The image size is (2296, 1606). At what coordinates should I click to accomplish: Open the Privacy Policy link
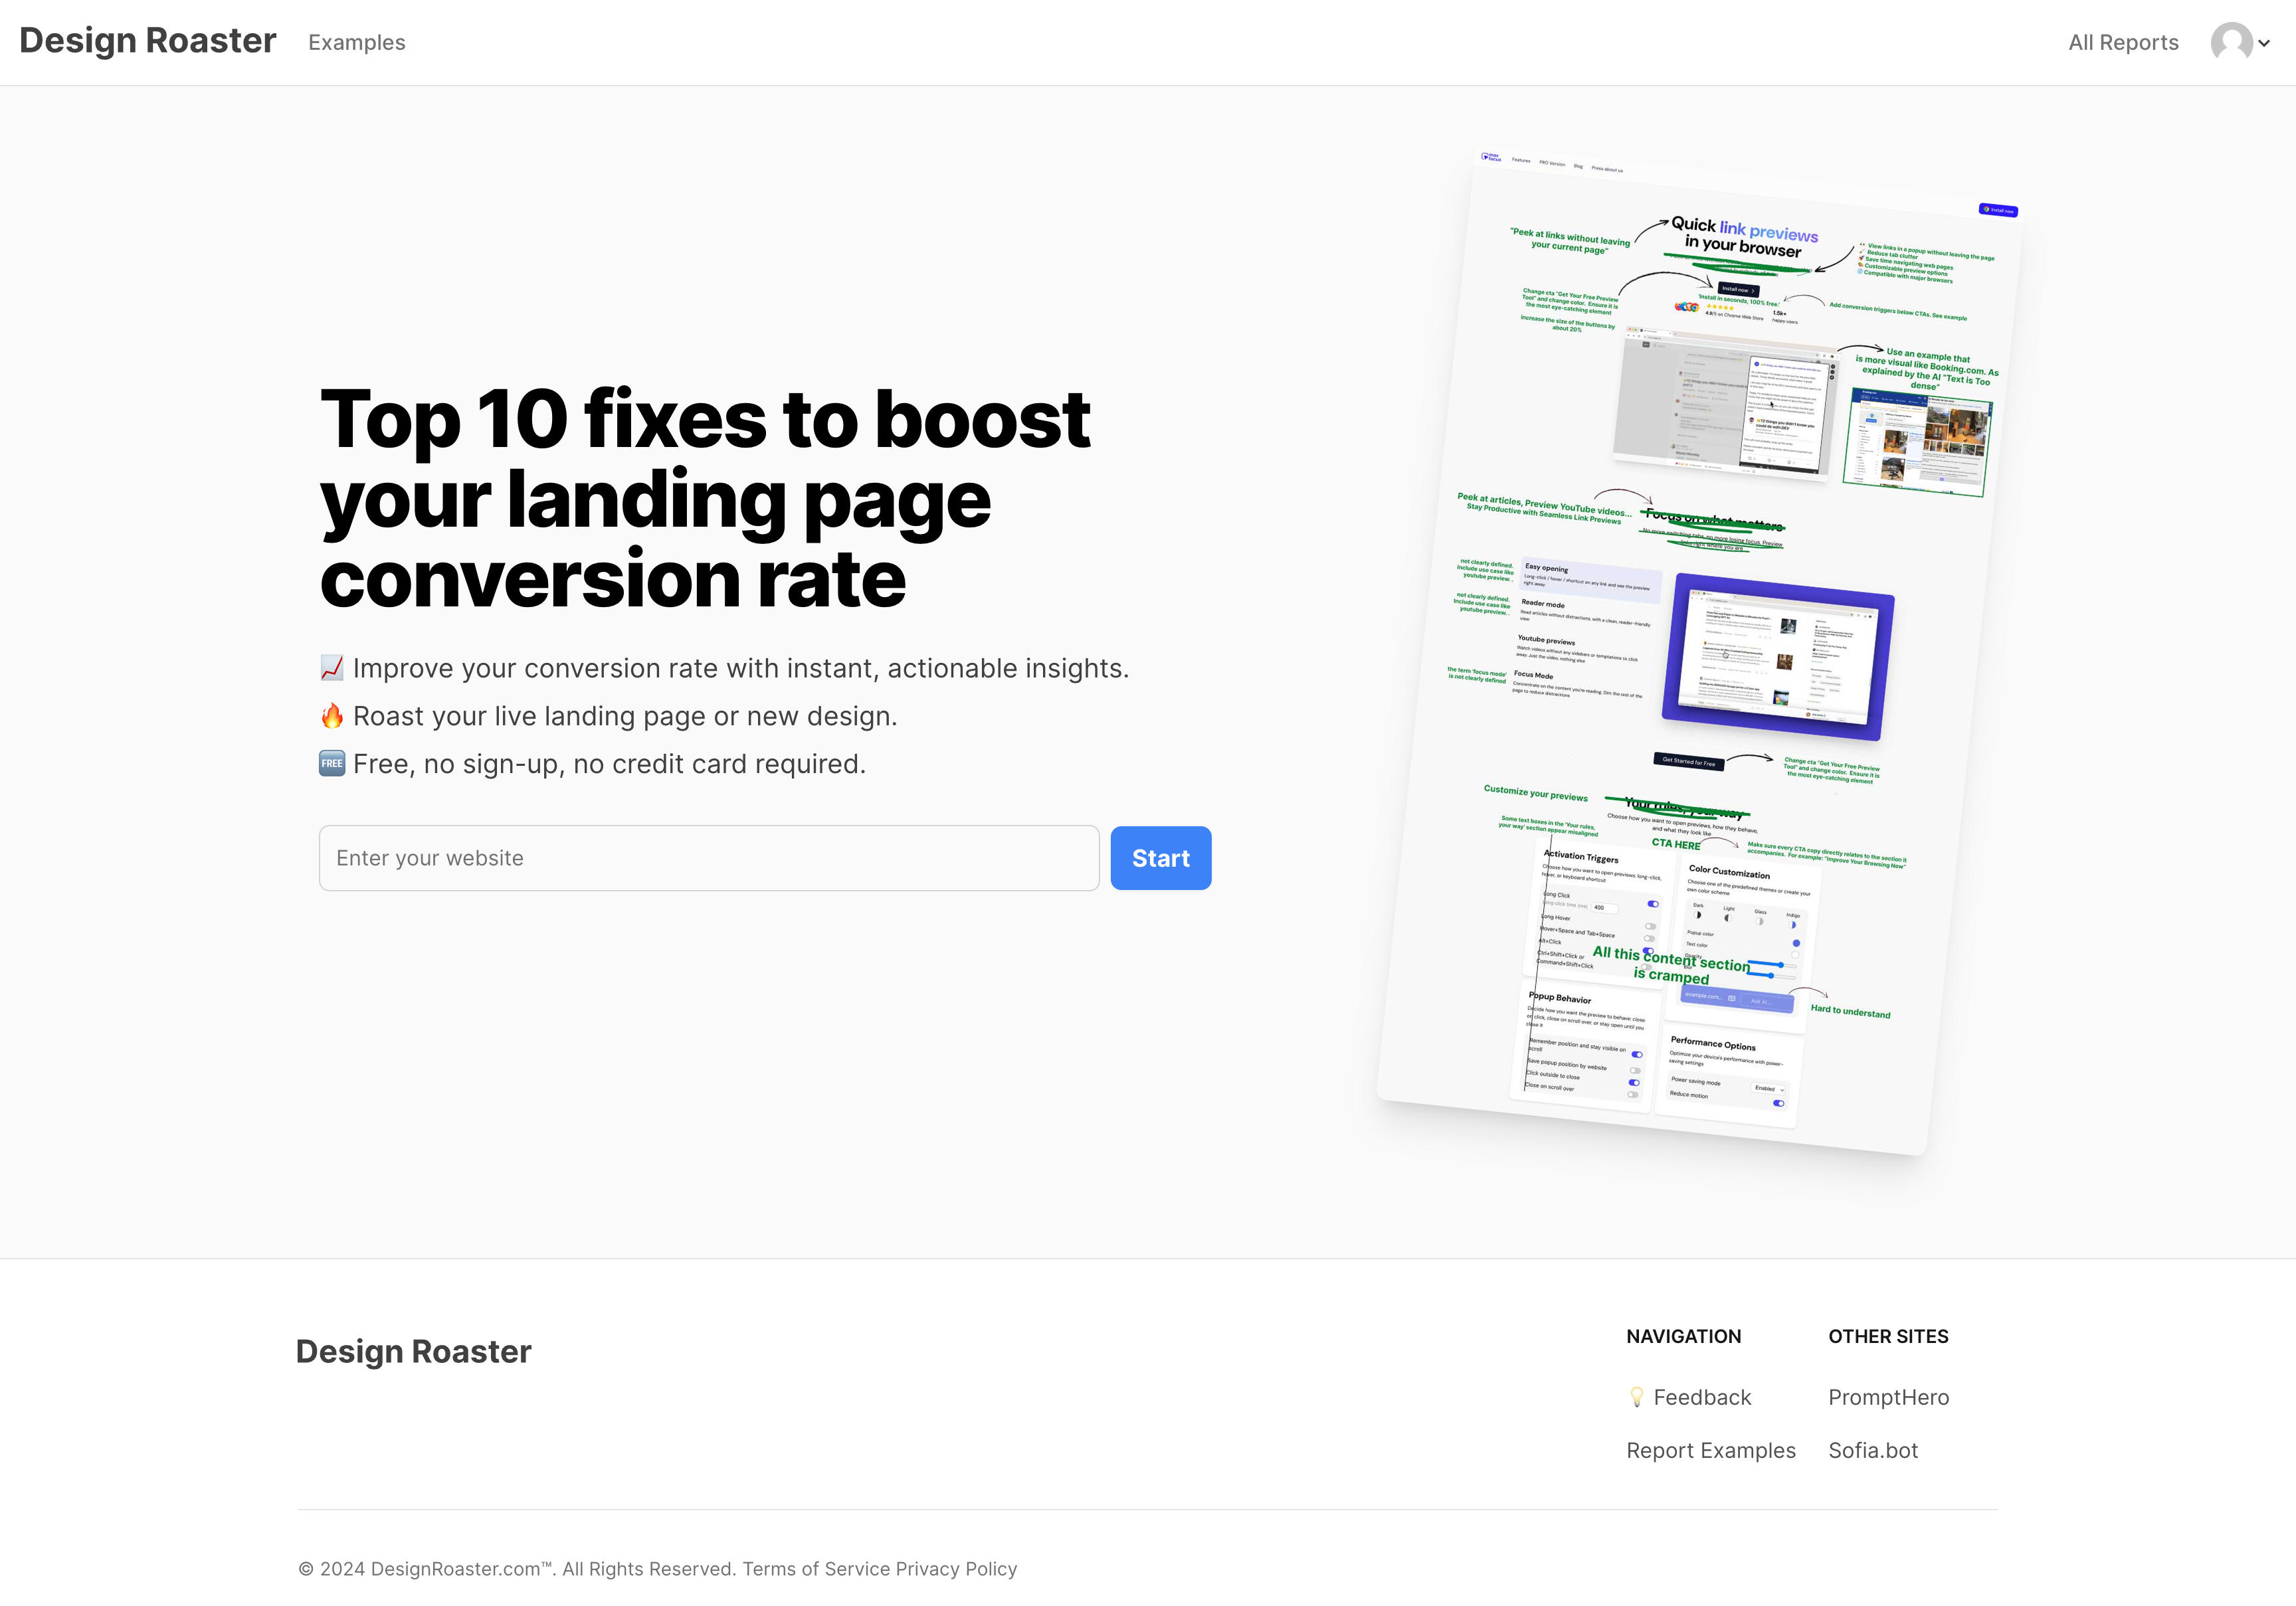tap(956, 1568)
